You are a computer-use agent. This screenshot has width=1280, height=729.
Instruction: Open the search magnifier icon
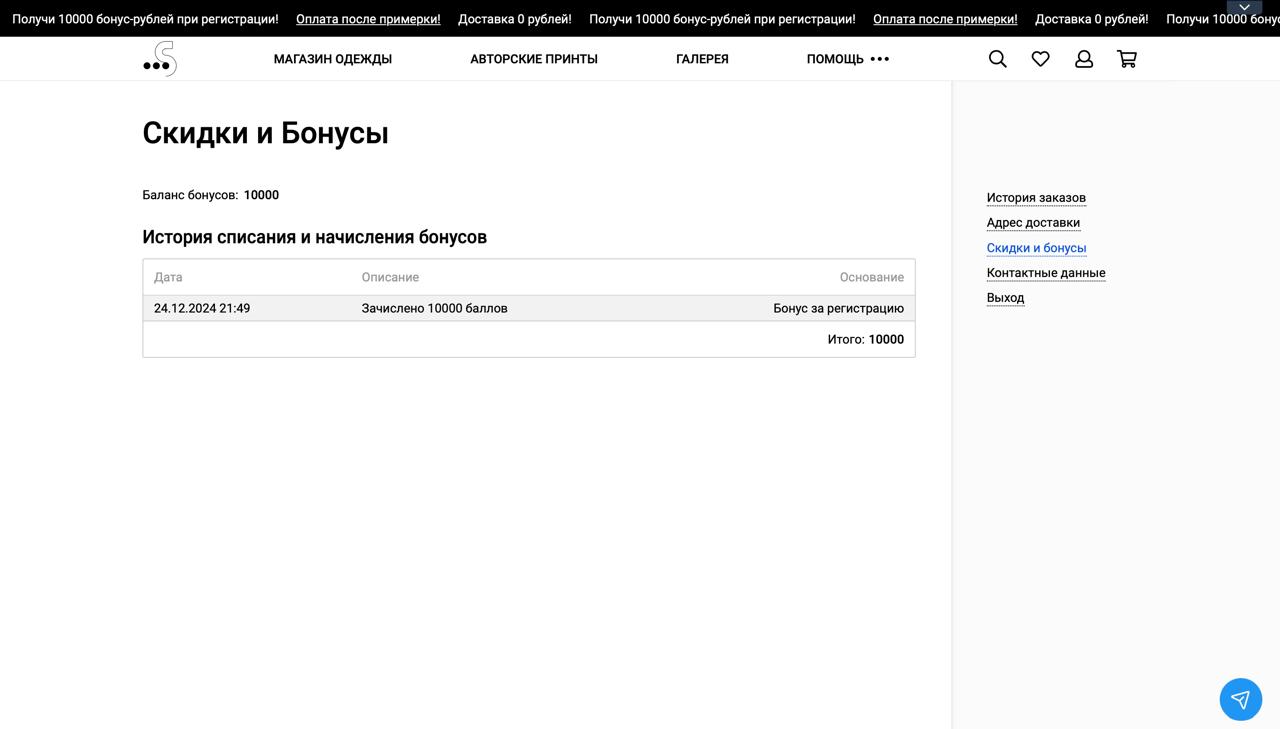pos(998,59)
